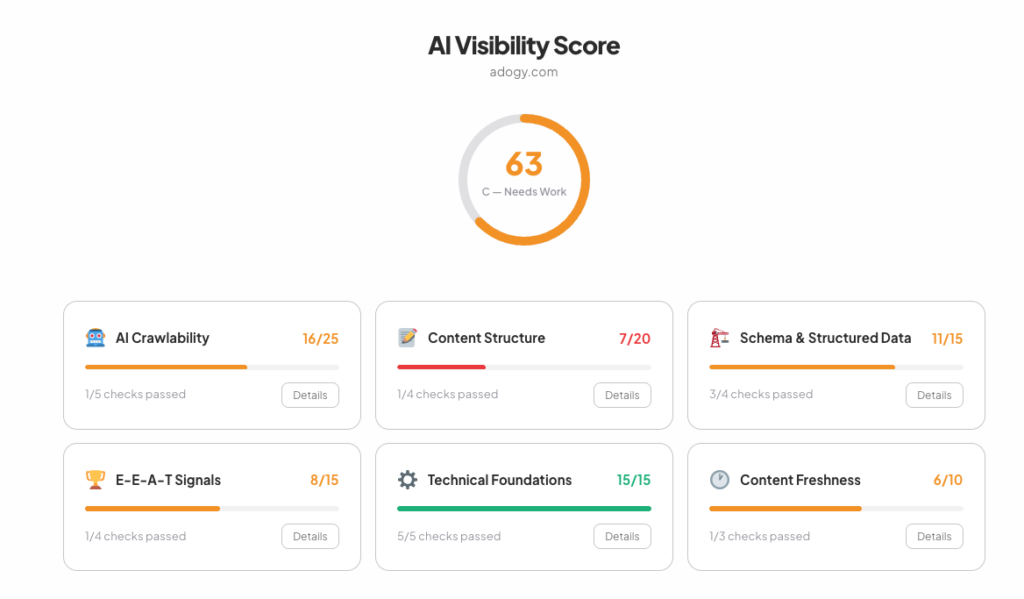Viewport: 1024px width, 599px height.
Task: Select the tower icon on Schema & Structured Data
Action: 718,338
